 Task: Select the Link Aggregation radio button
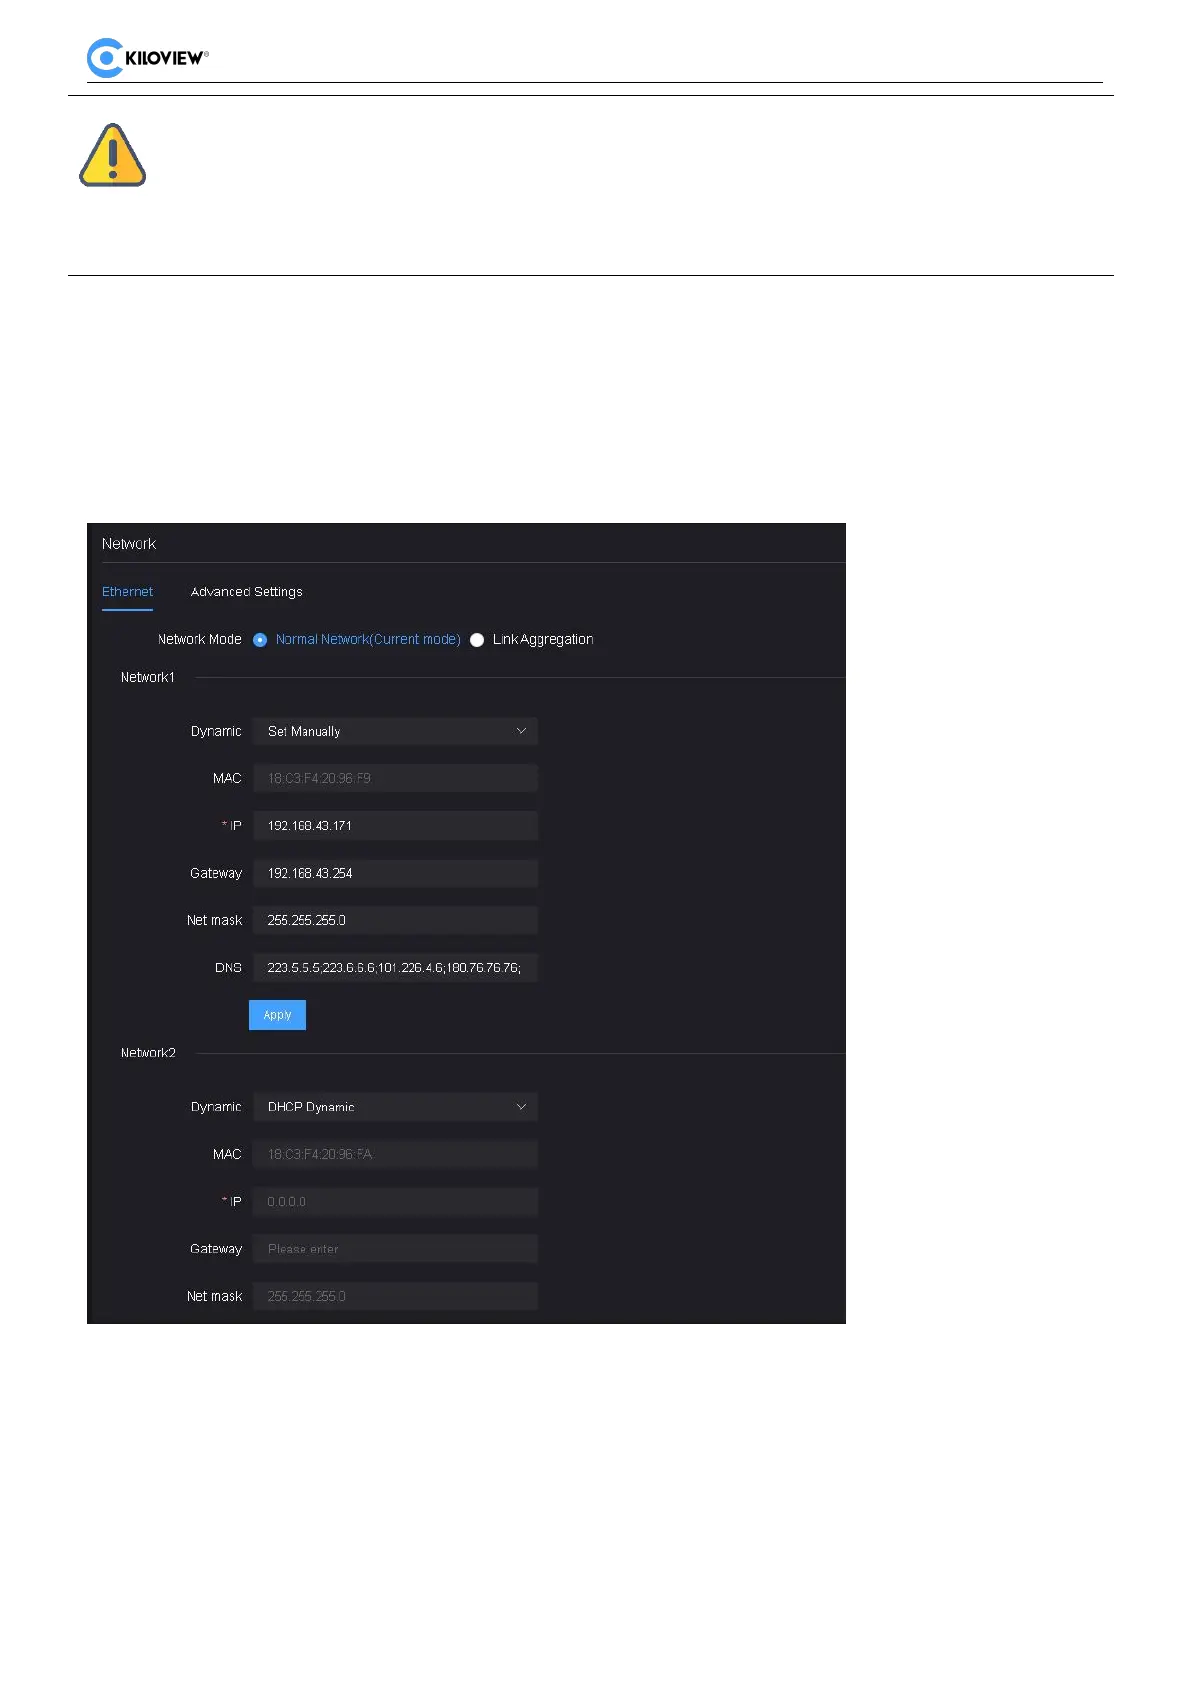tap(477, 640)
